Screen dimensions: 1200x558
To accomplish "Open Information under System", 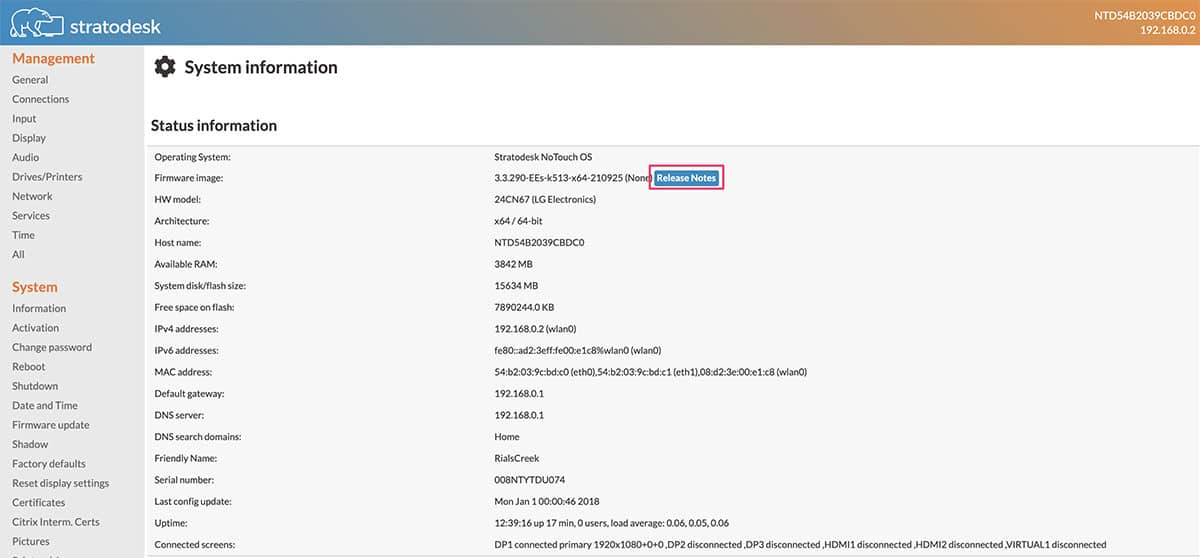I will point(39,308).
